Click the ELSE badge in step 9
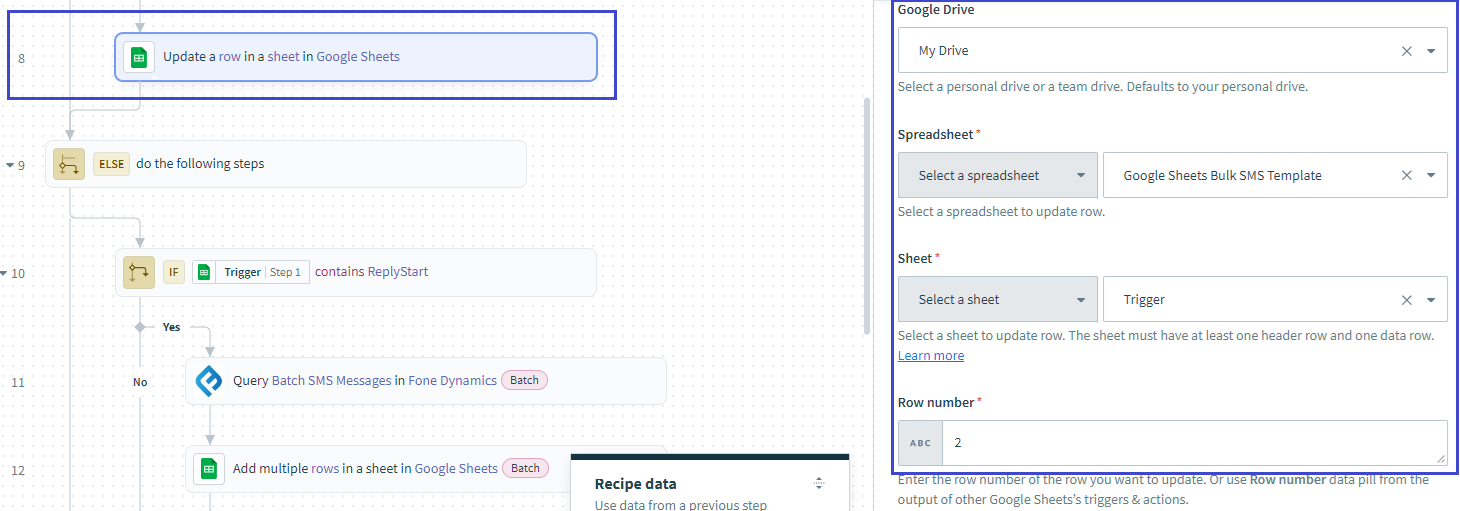The width and height of the screenshot is (1460, 511). coord(111,164)
